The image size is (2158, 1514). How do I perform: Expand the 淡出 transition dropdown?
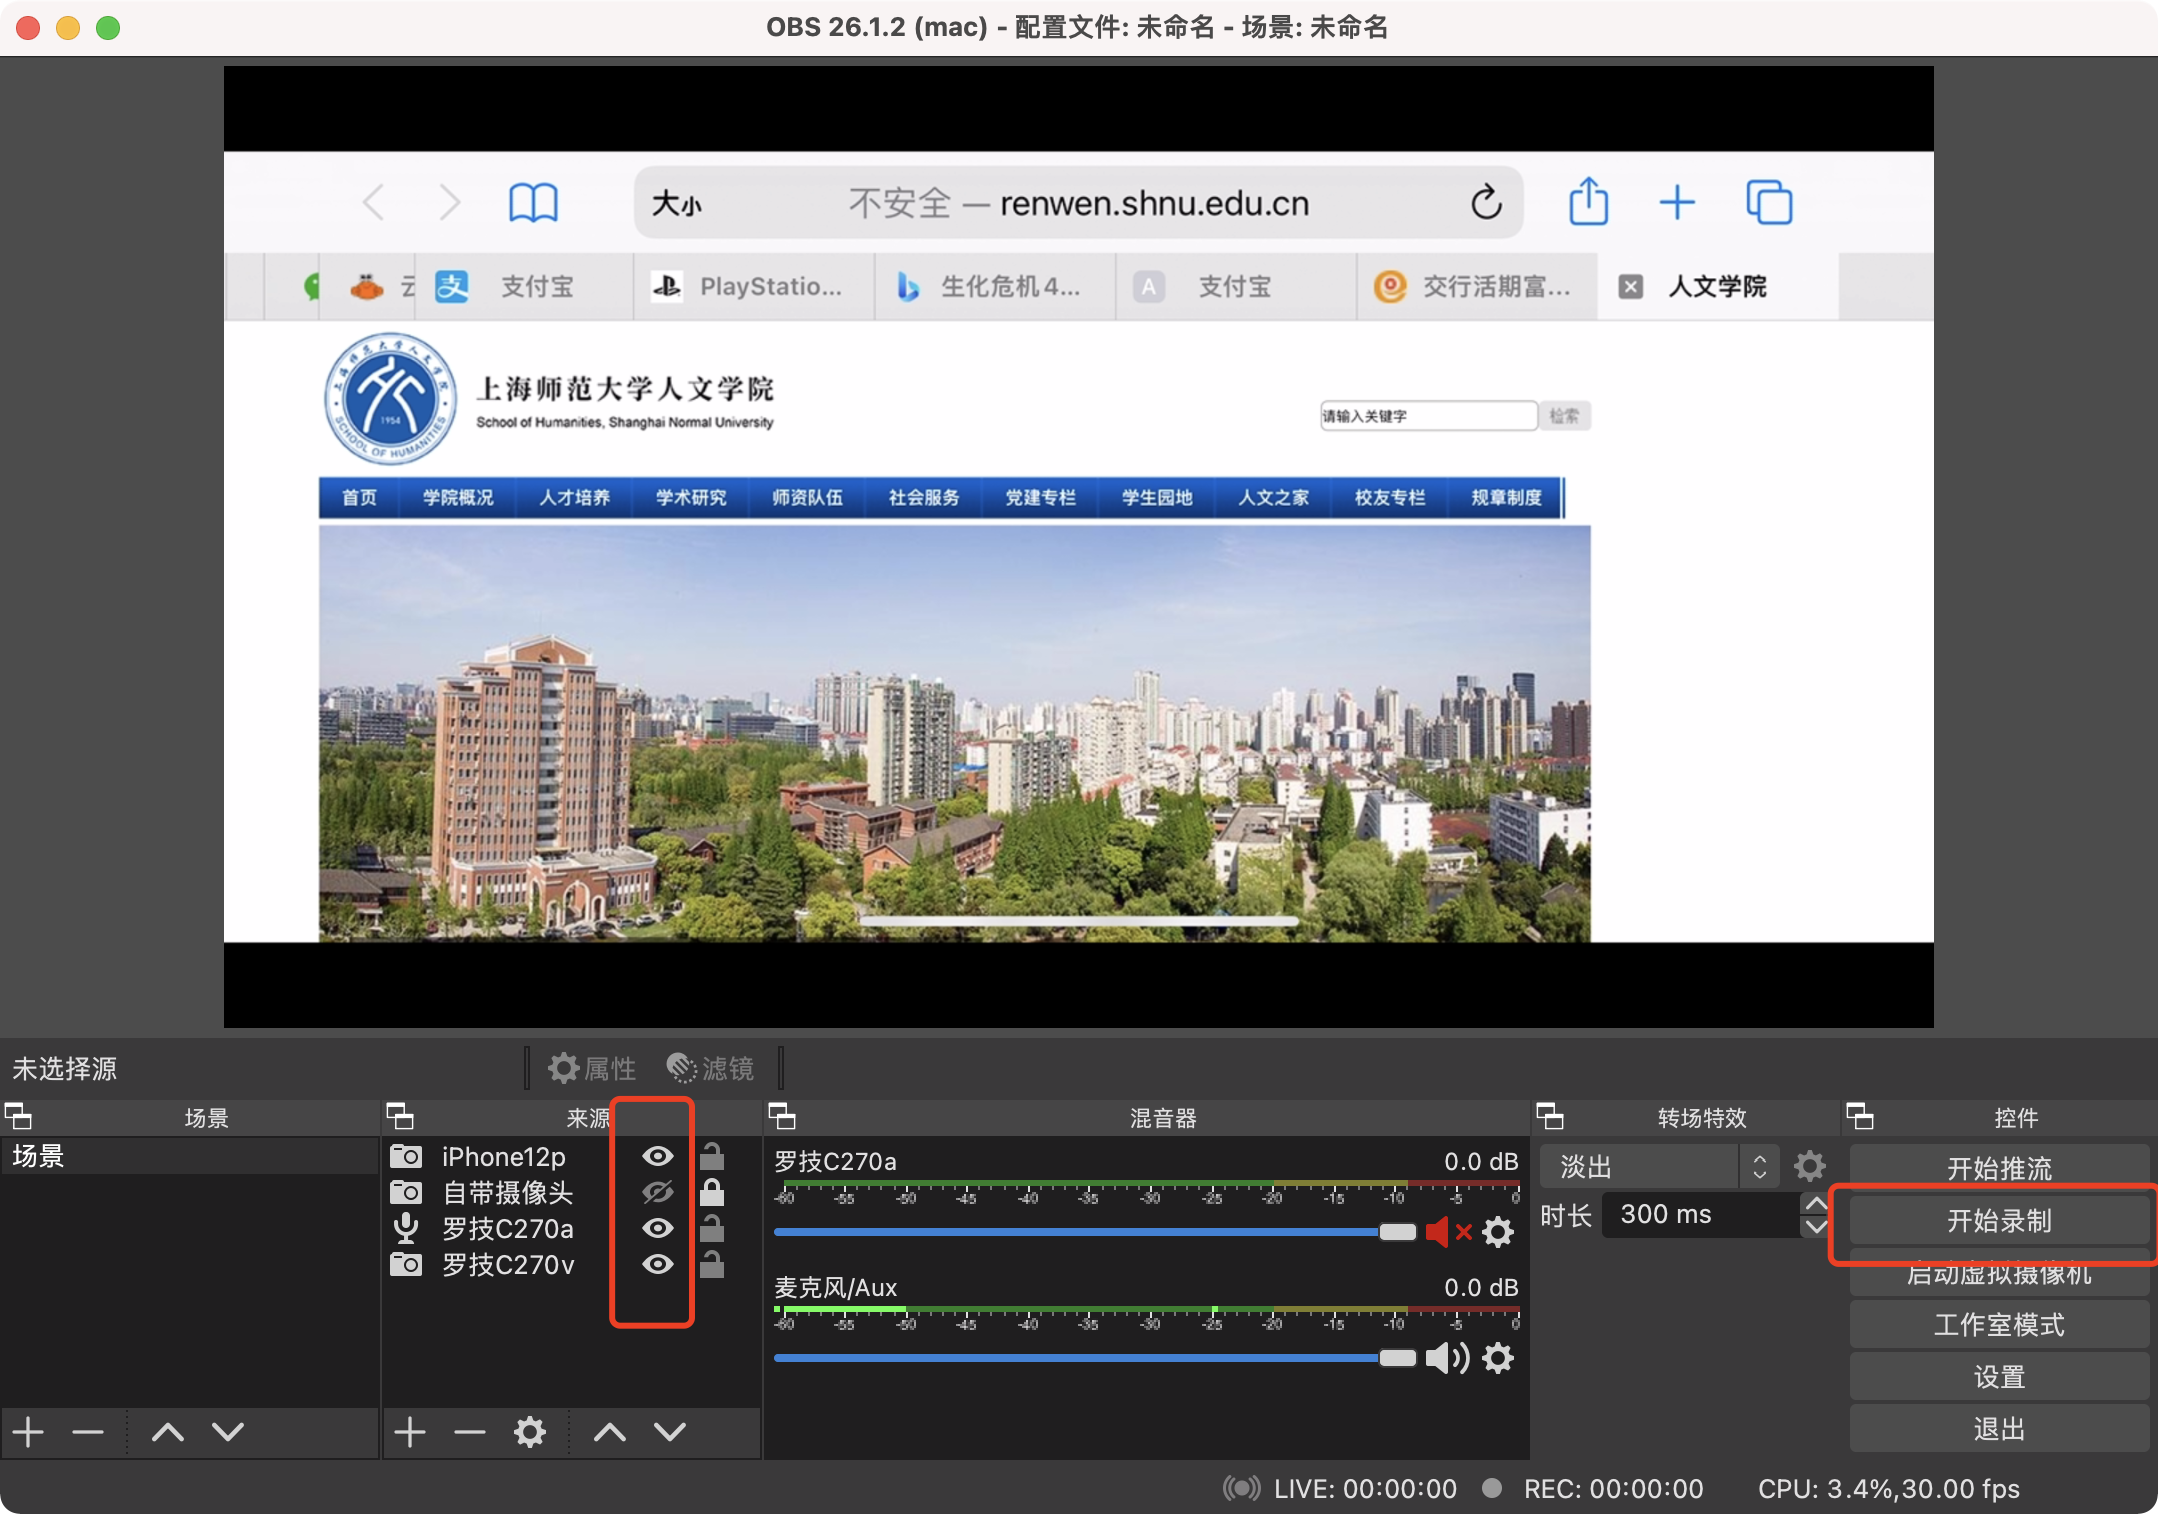(1759, 1166)
